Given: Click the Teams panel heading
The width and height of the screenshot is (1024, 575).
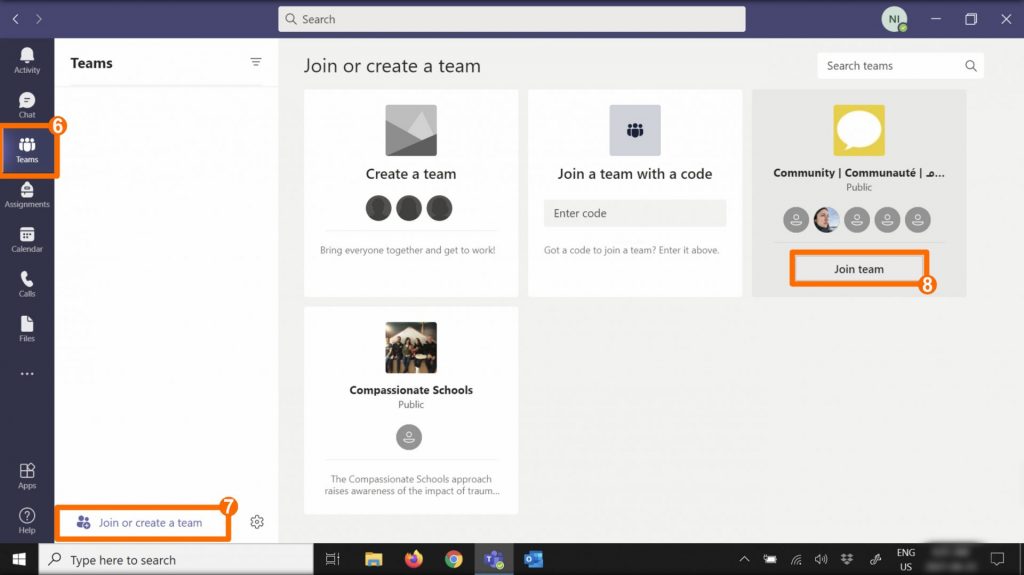Looking at the screenshot, I should tap(91, 63).
